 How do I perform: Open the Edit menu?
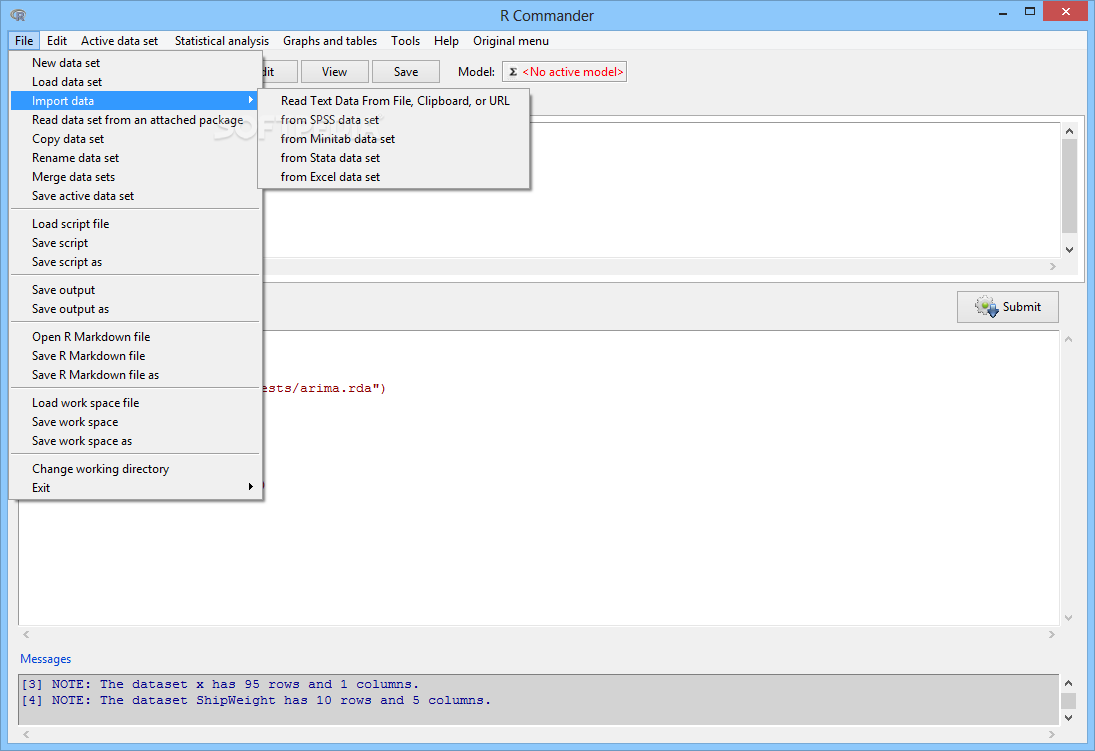coord(57,41)
